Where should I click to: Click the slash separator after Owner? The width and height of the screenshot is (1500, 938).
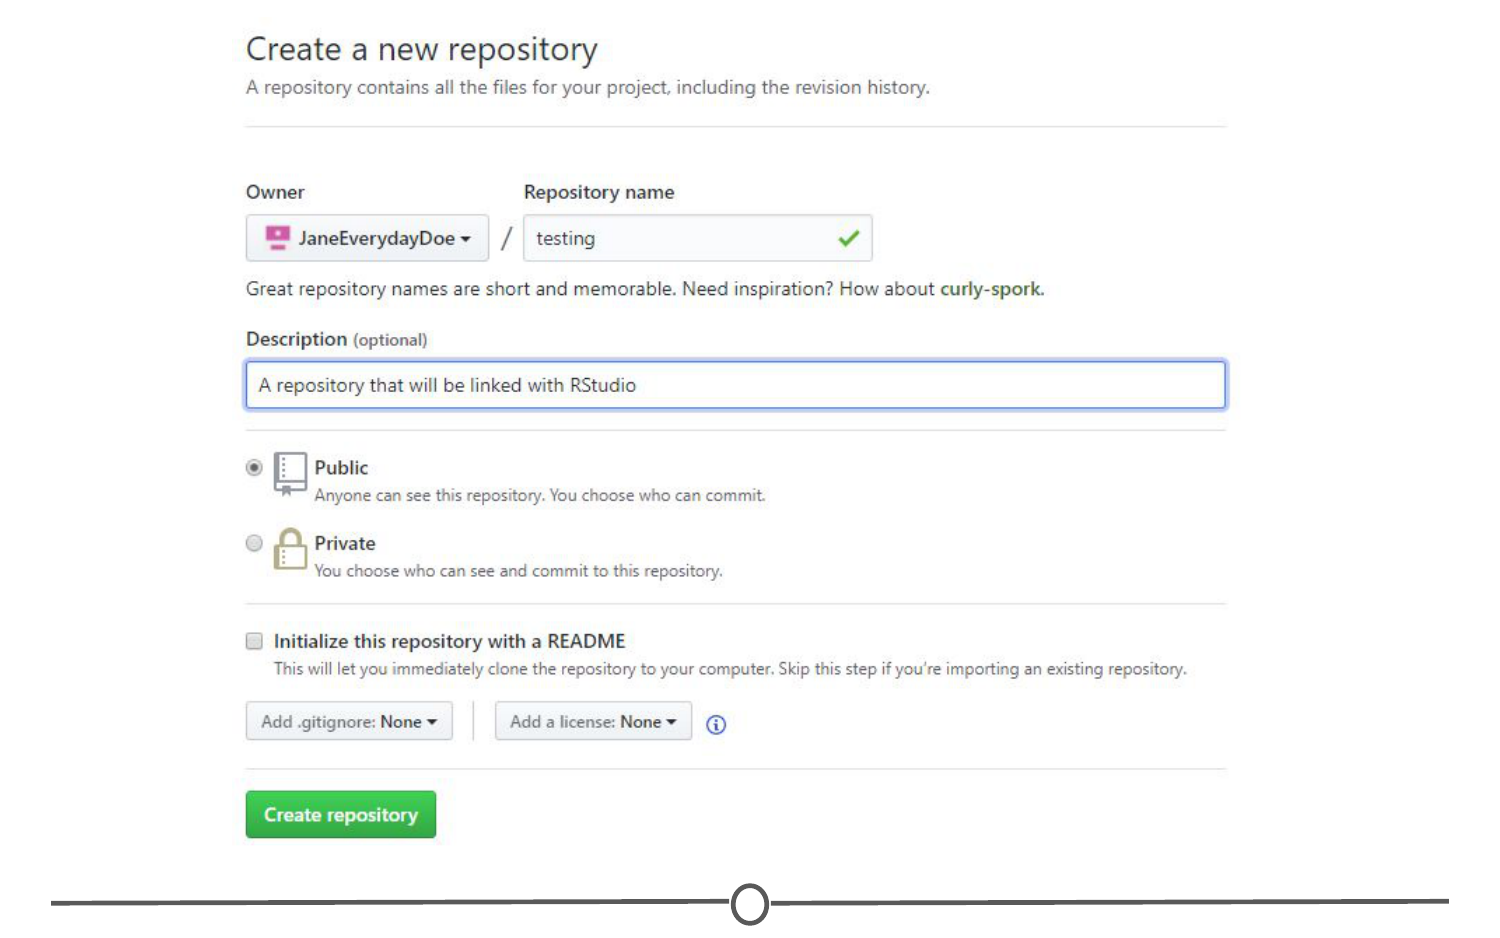(507, 238)
